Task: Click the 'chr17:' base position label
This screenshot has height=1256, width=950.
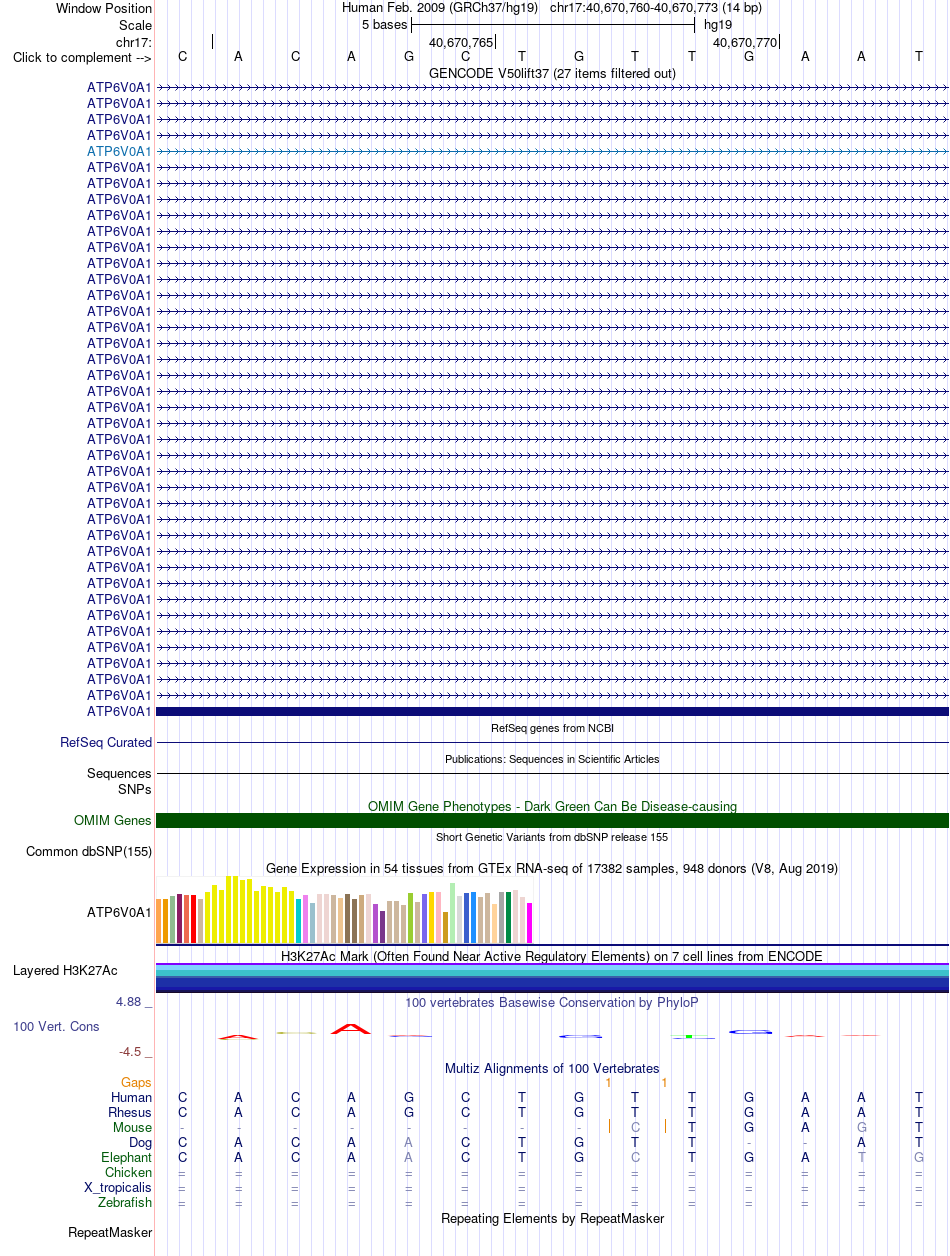Action: point(134,41)
